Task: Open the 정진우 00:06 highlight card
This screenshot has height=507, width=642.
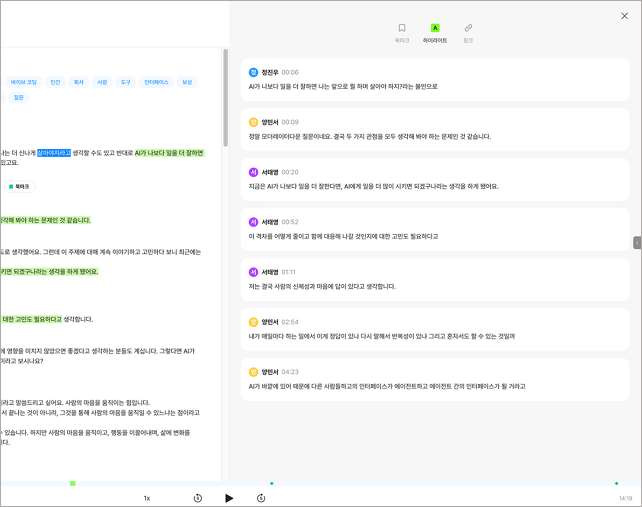Action: (435, 79)
